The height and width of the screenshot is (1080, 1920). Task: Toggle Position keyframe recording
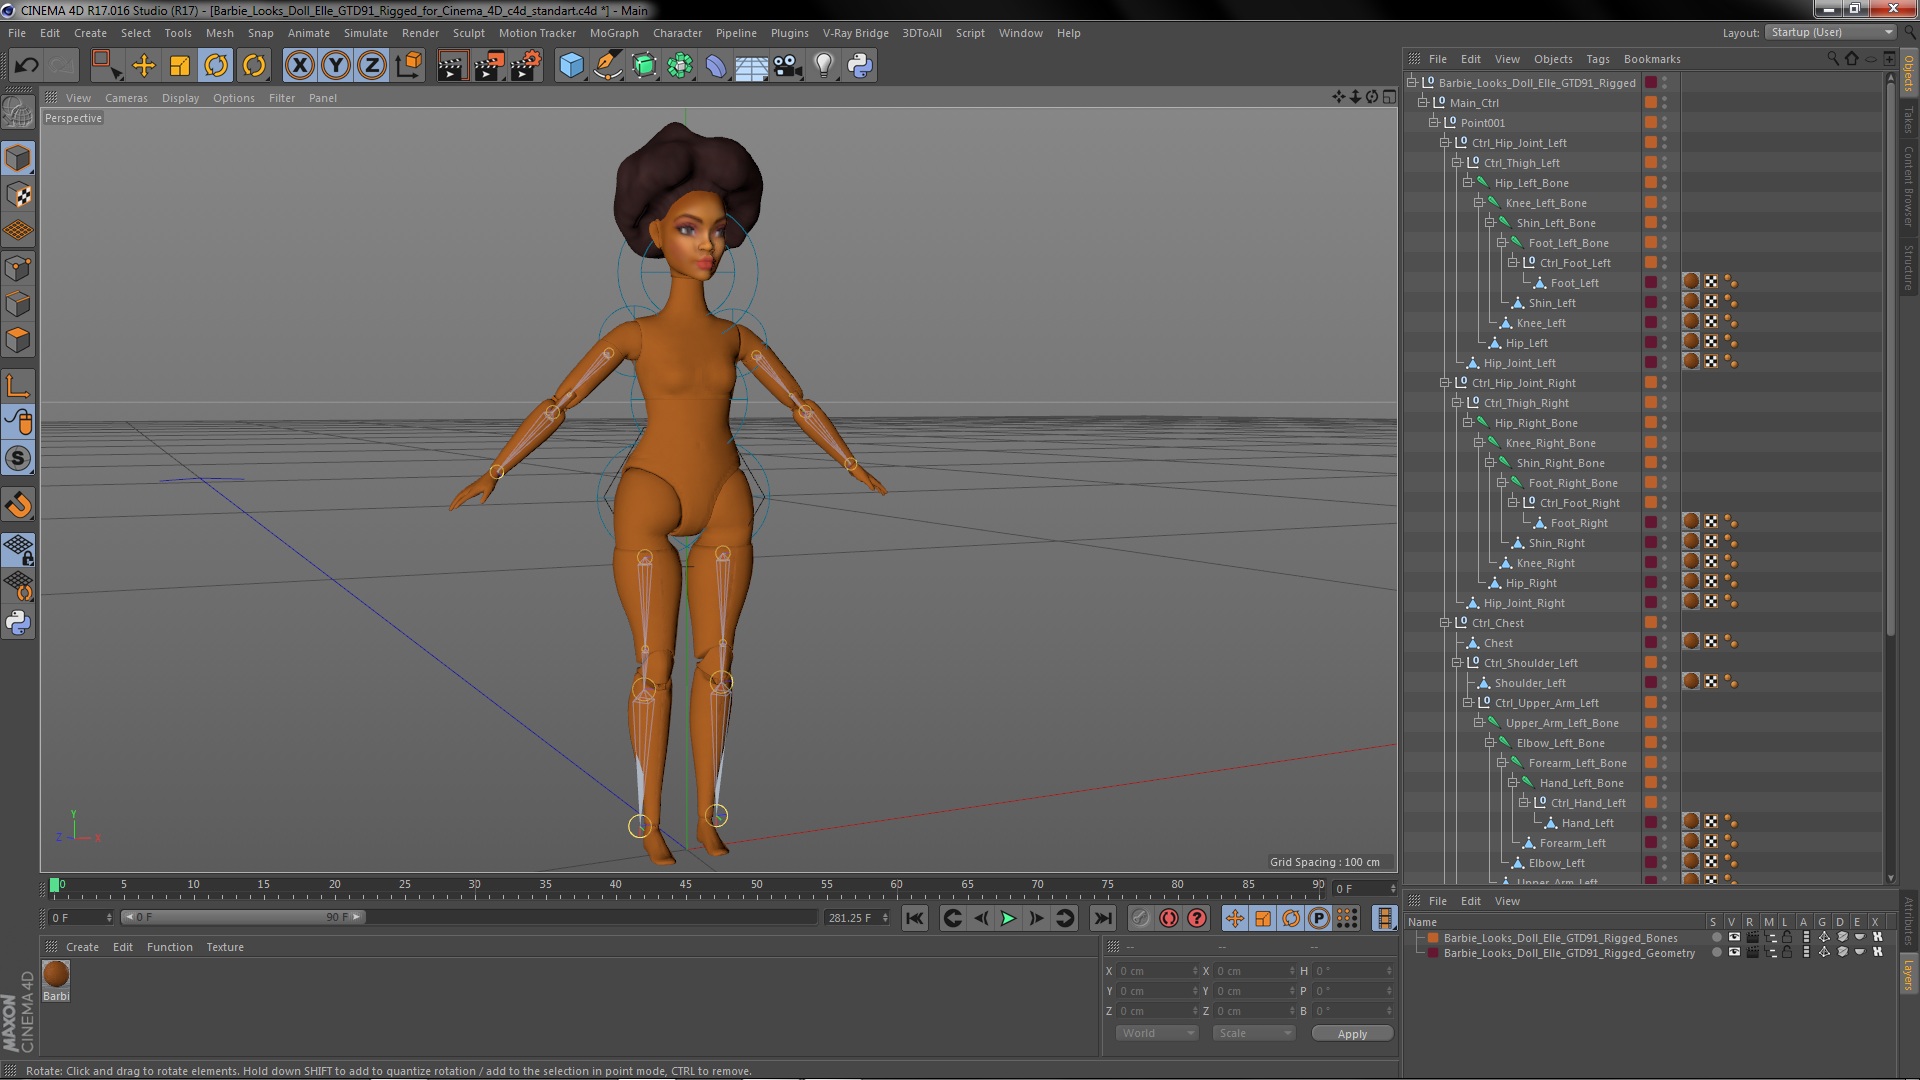coord(1235,918)
